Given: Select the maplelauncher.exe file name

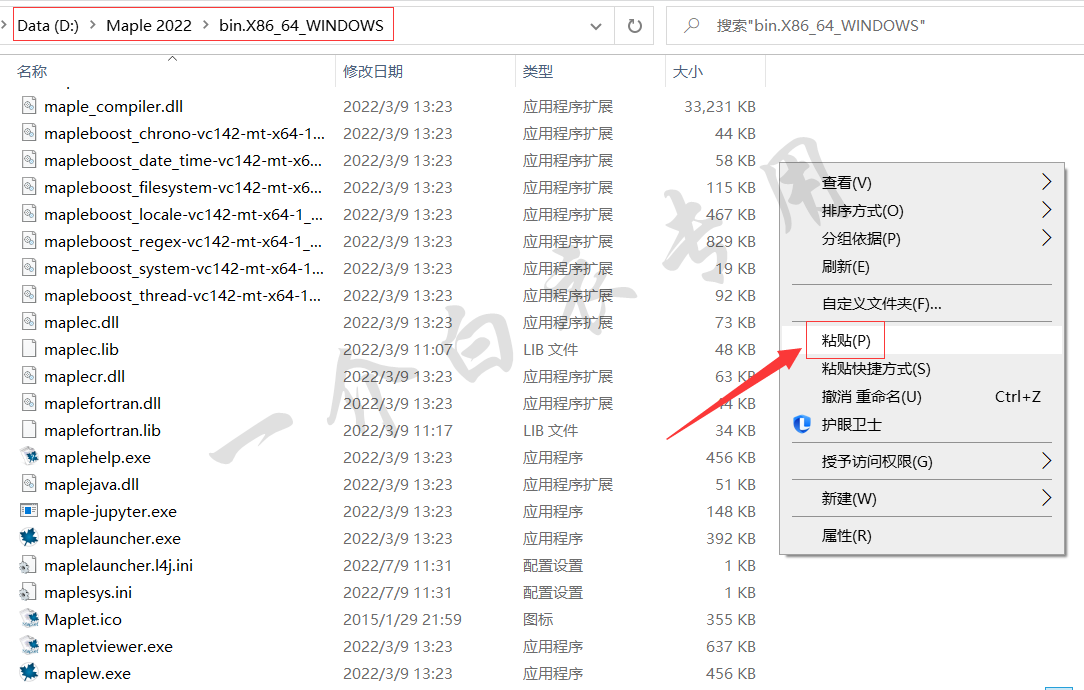Looking at the screenshot, I should [113, 539].
